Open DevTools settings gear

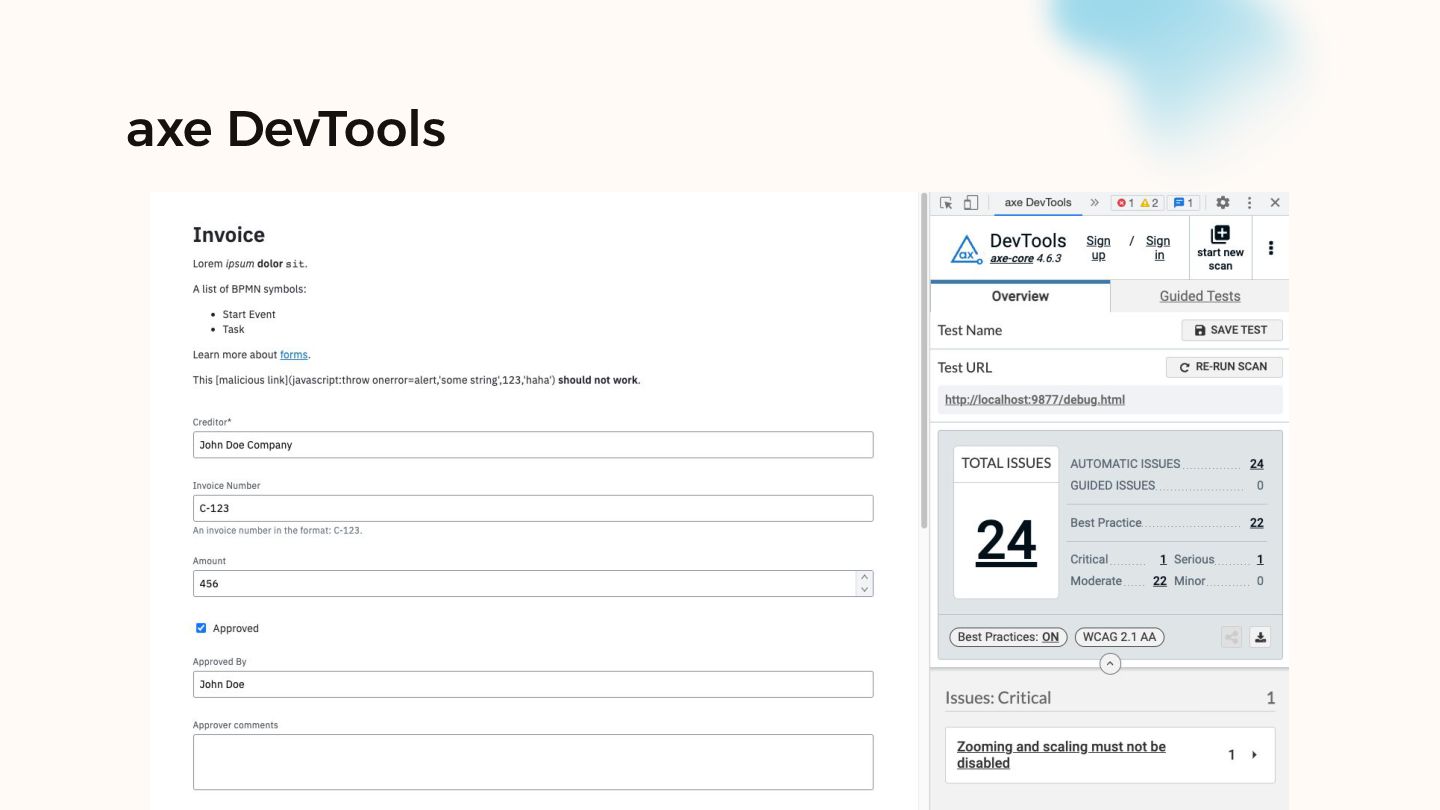pyautogui.click(x=1222, y=203)
